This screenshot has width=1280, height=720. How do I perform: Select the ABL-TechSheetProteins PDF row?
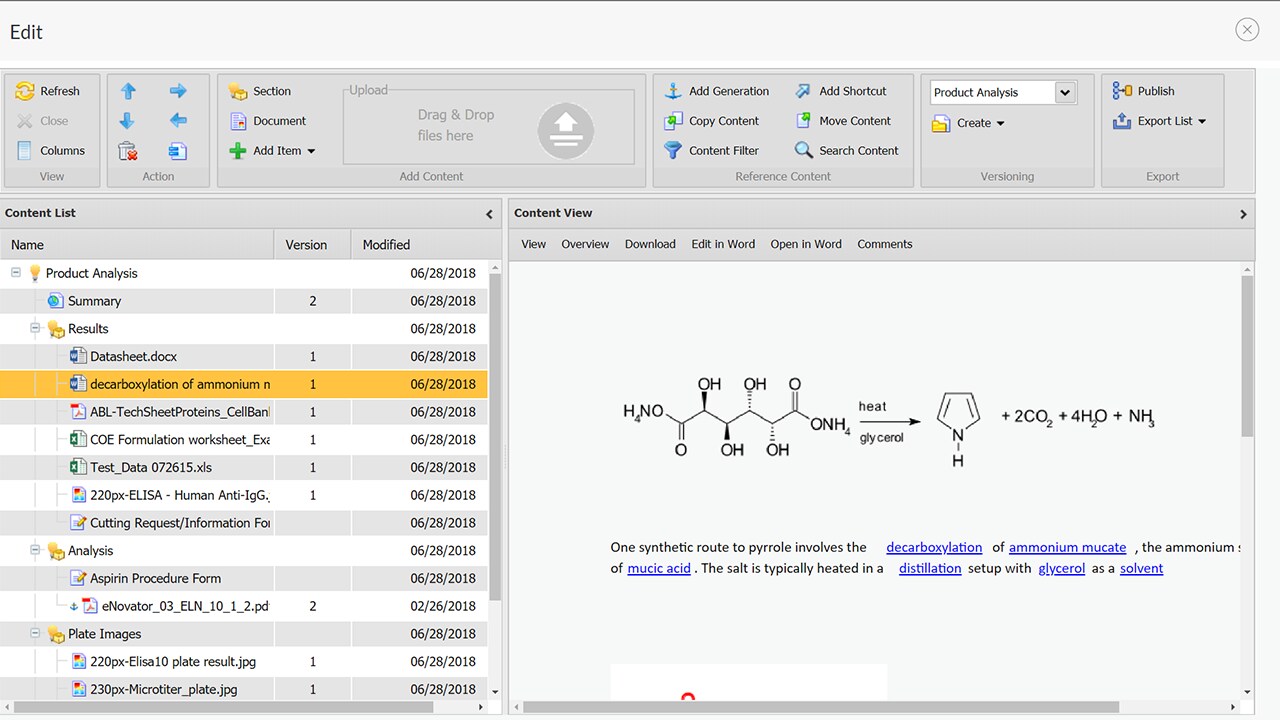pos(244,412)
